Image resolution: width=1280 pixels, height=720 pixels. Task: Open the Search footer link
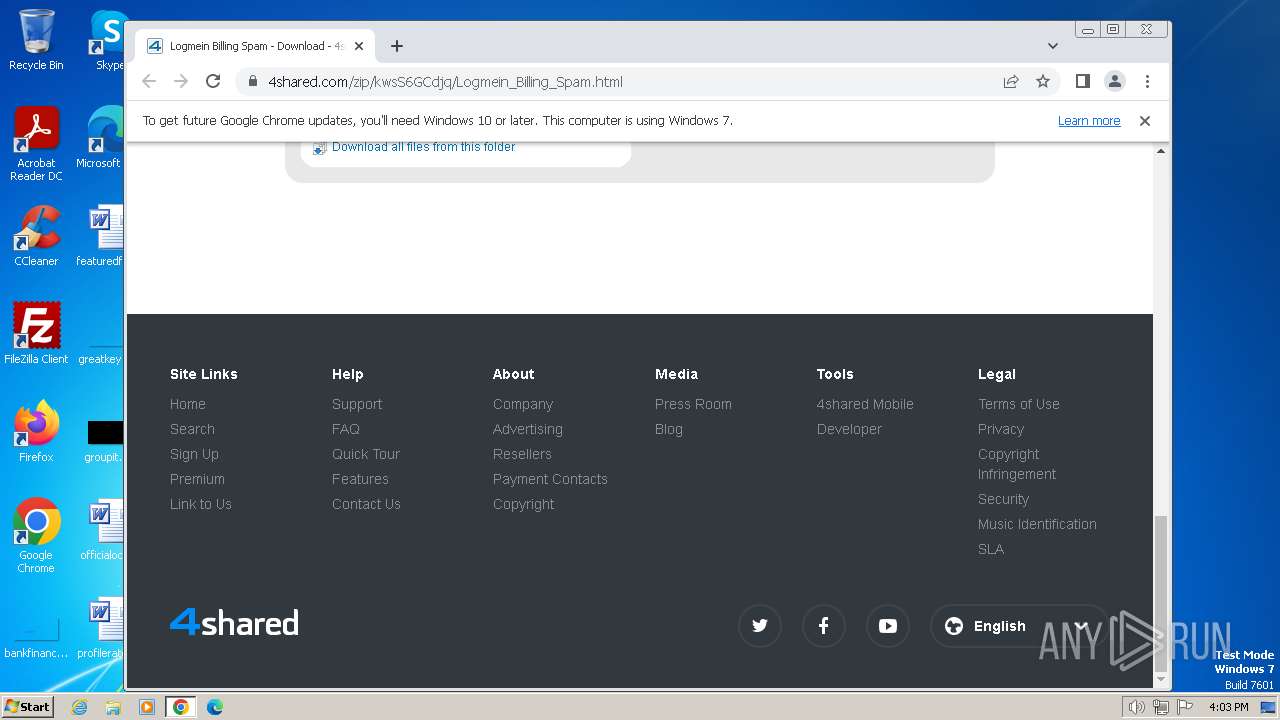(192, 429)
